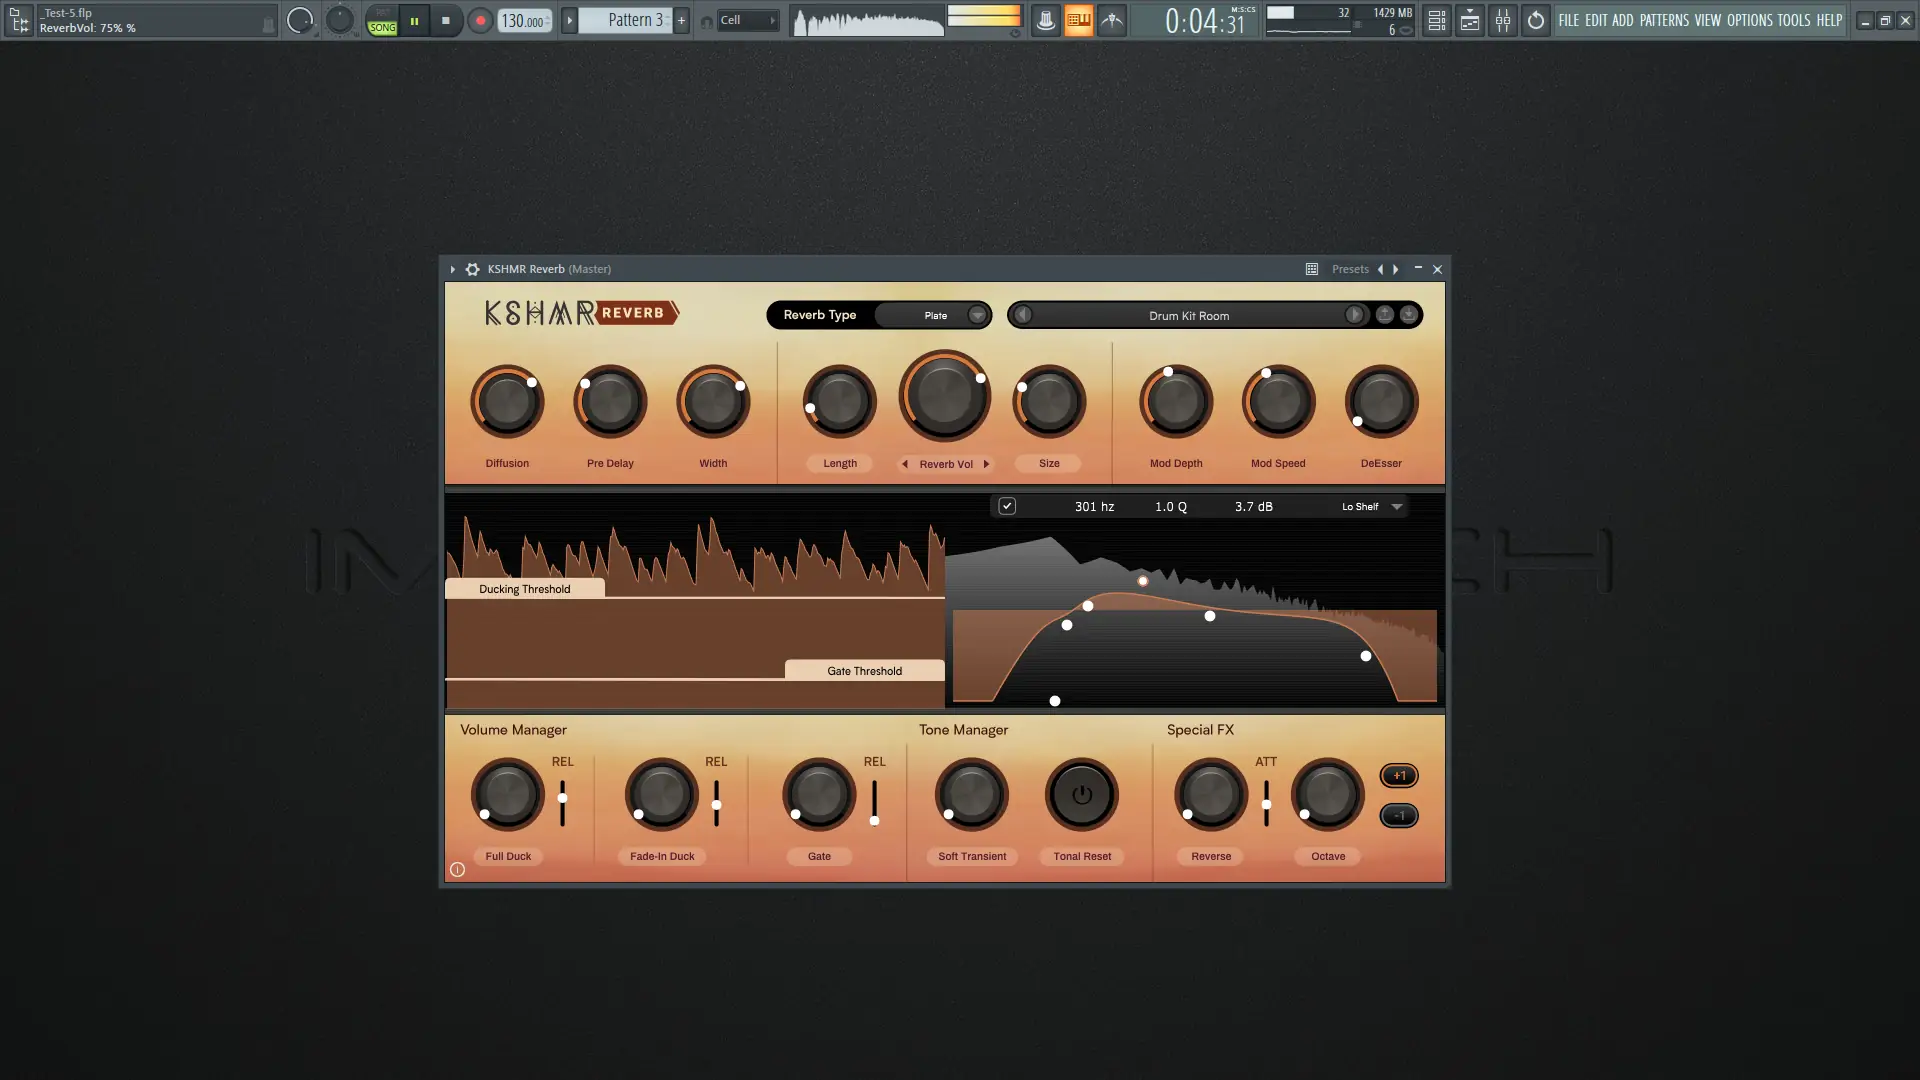Open the mixer window icon
1920x1080 pixels.
click(1503, 20)
